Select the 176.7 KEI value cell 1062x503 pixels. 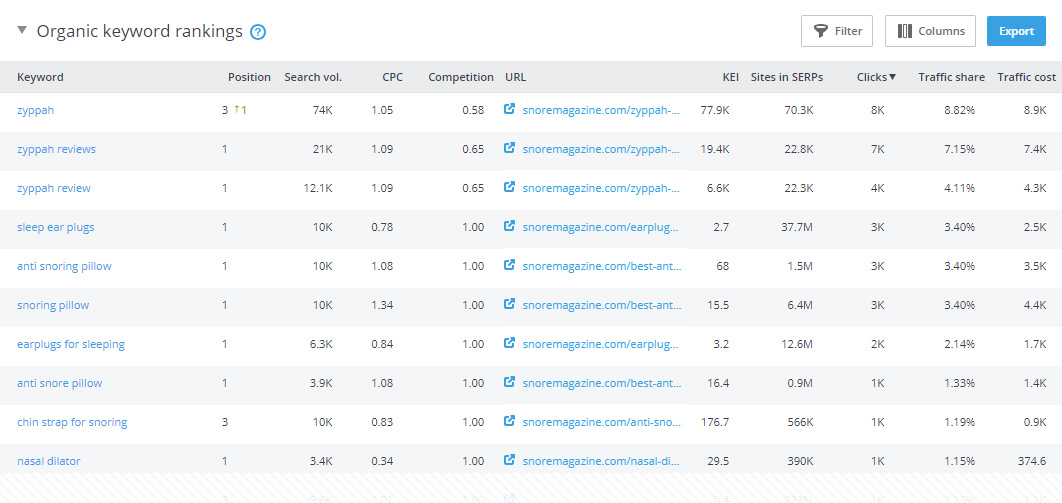point(717,422)
